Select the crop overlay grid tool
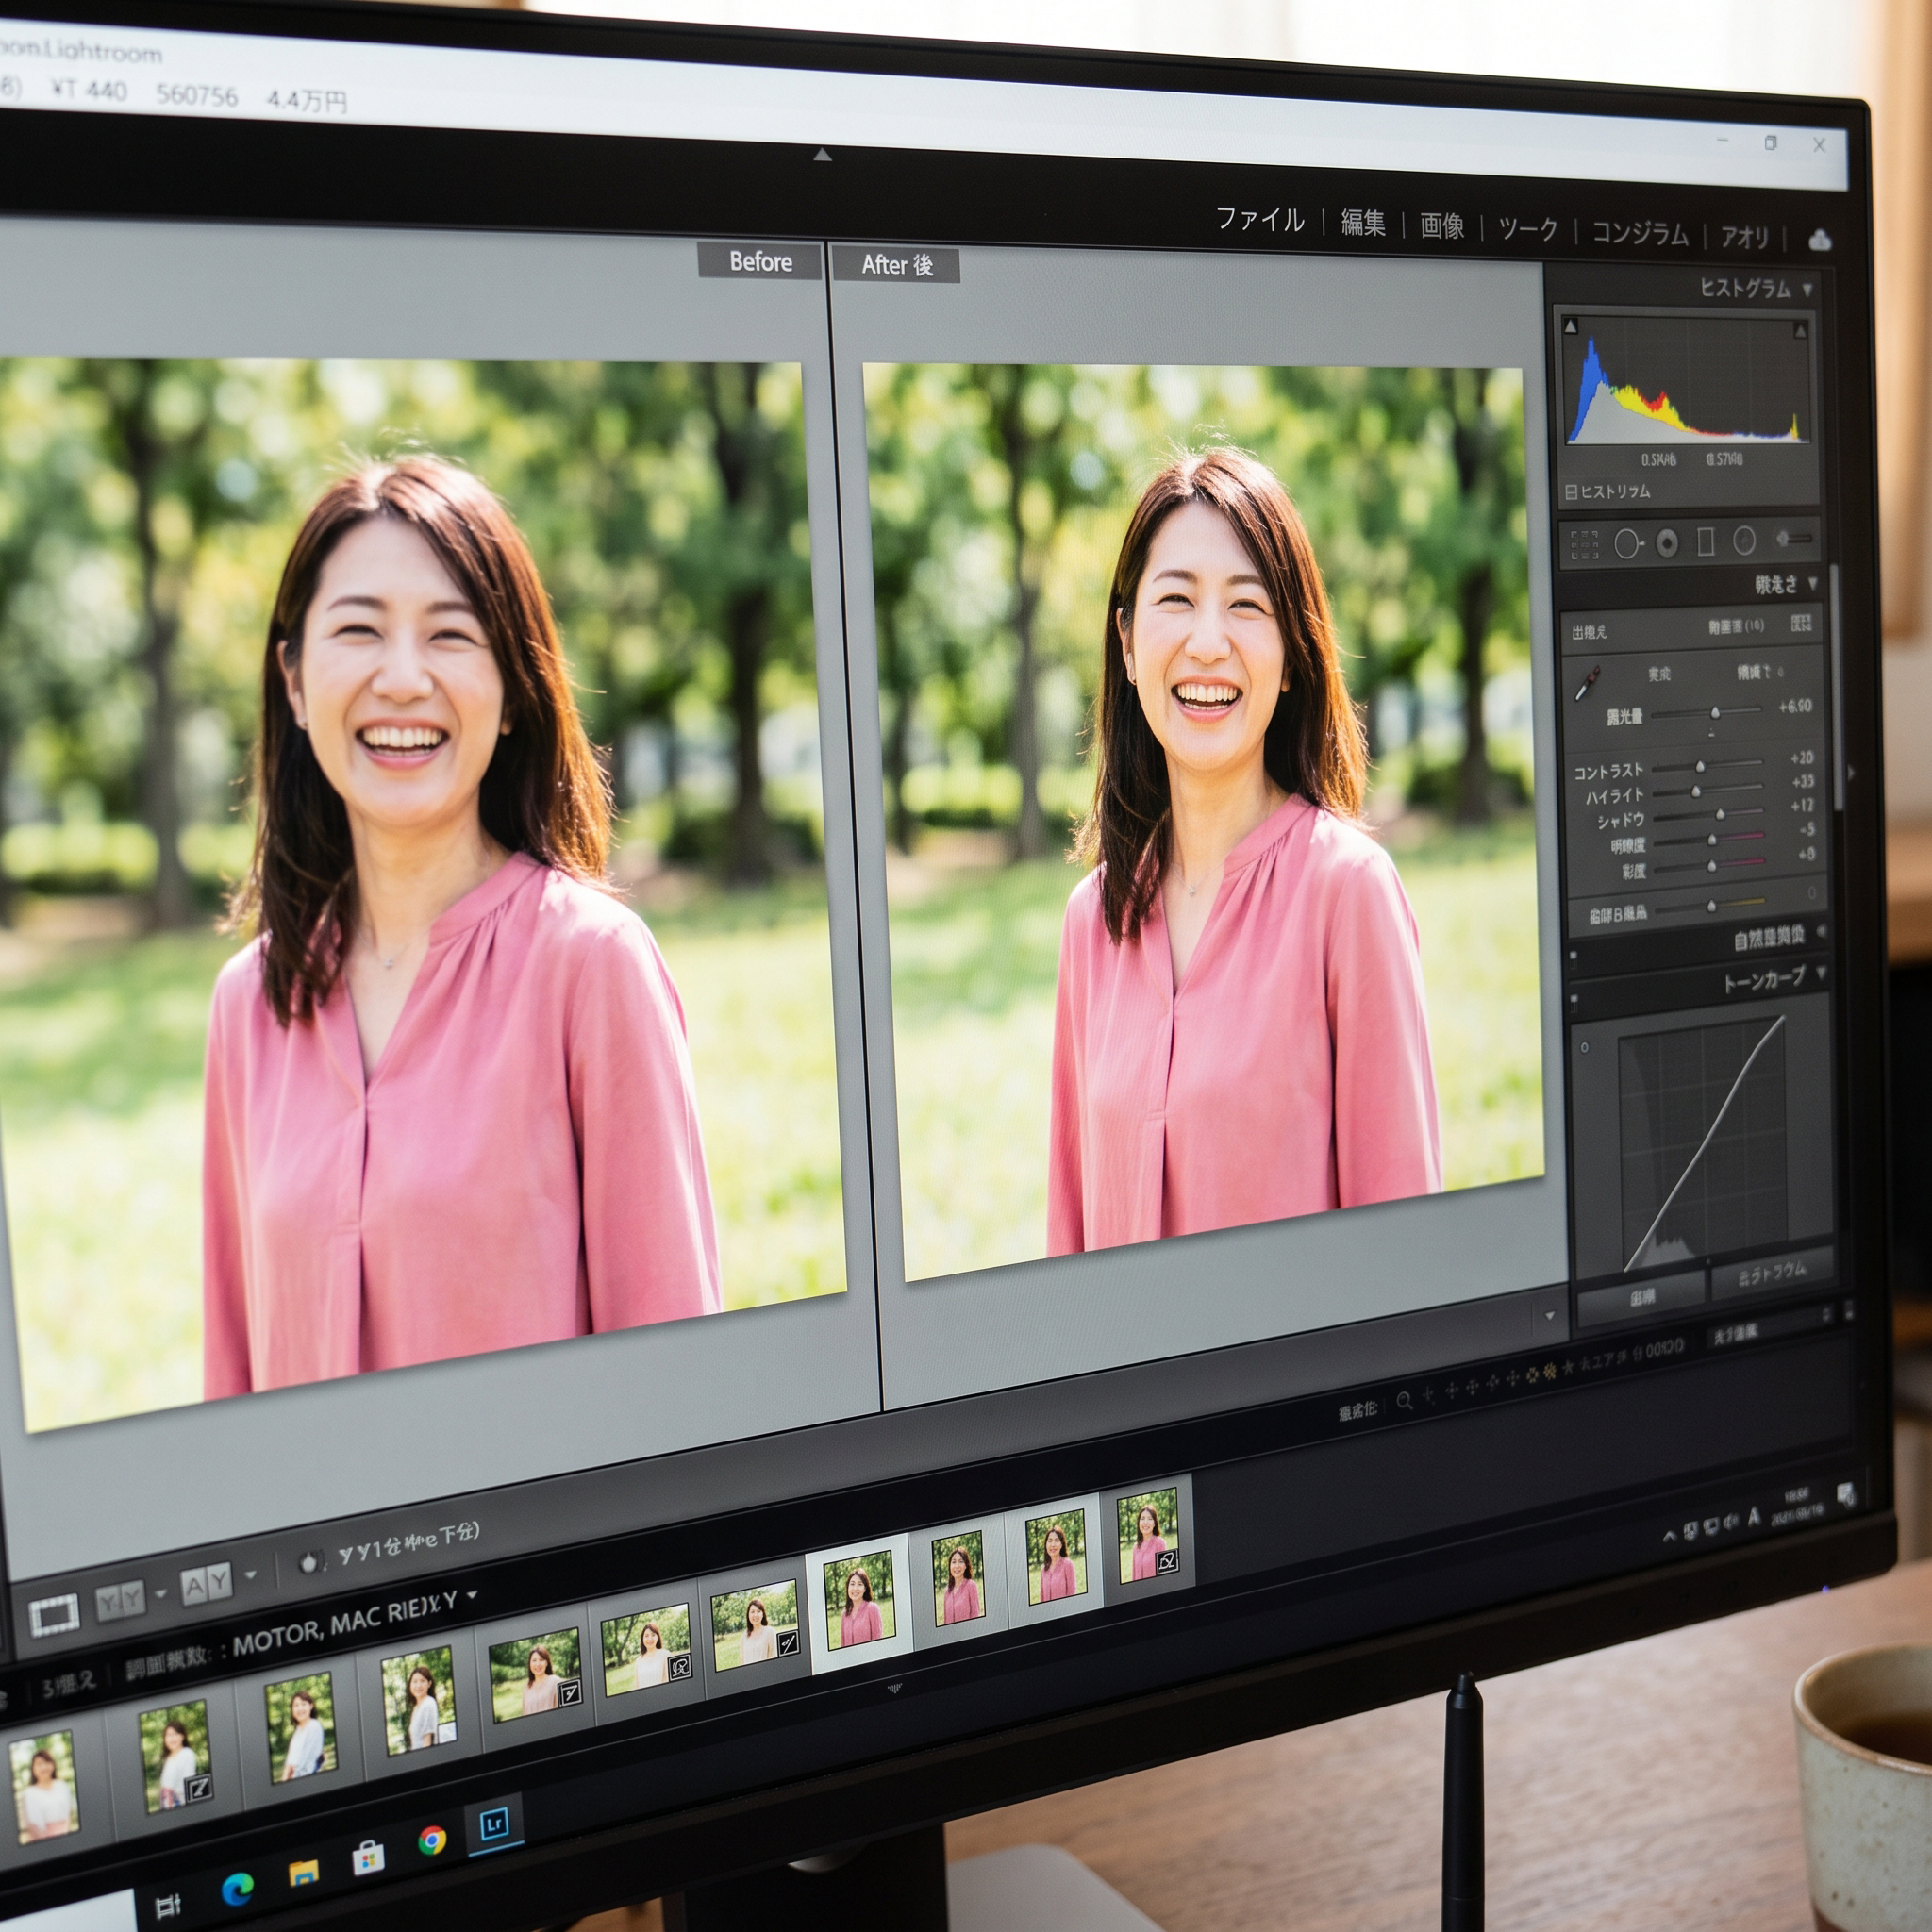This screenshot has height=1932, width=1932. [x=1584, y=544]
